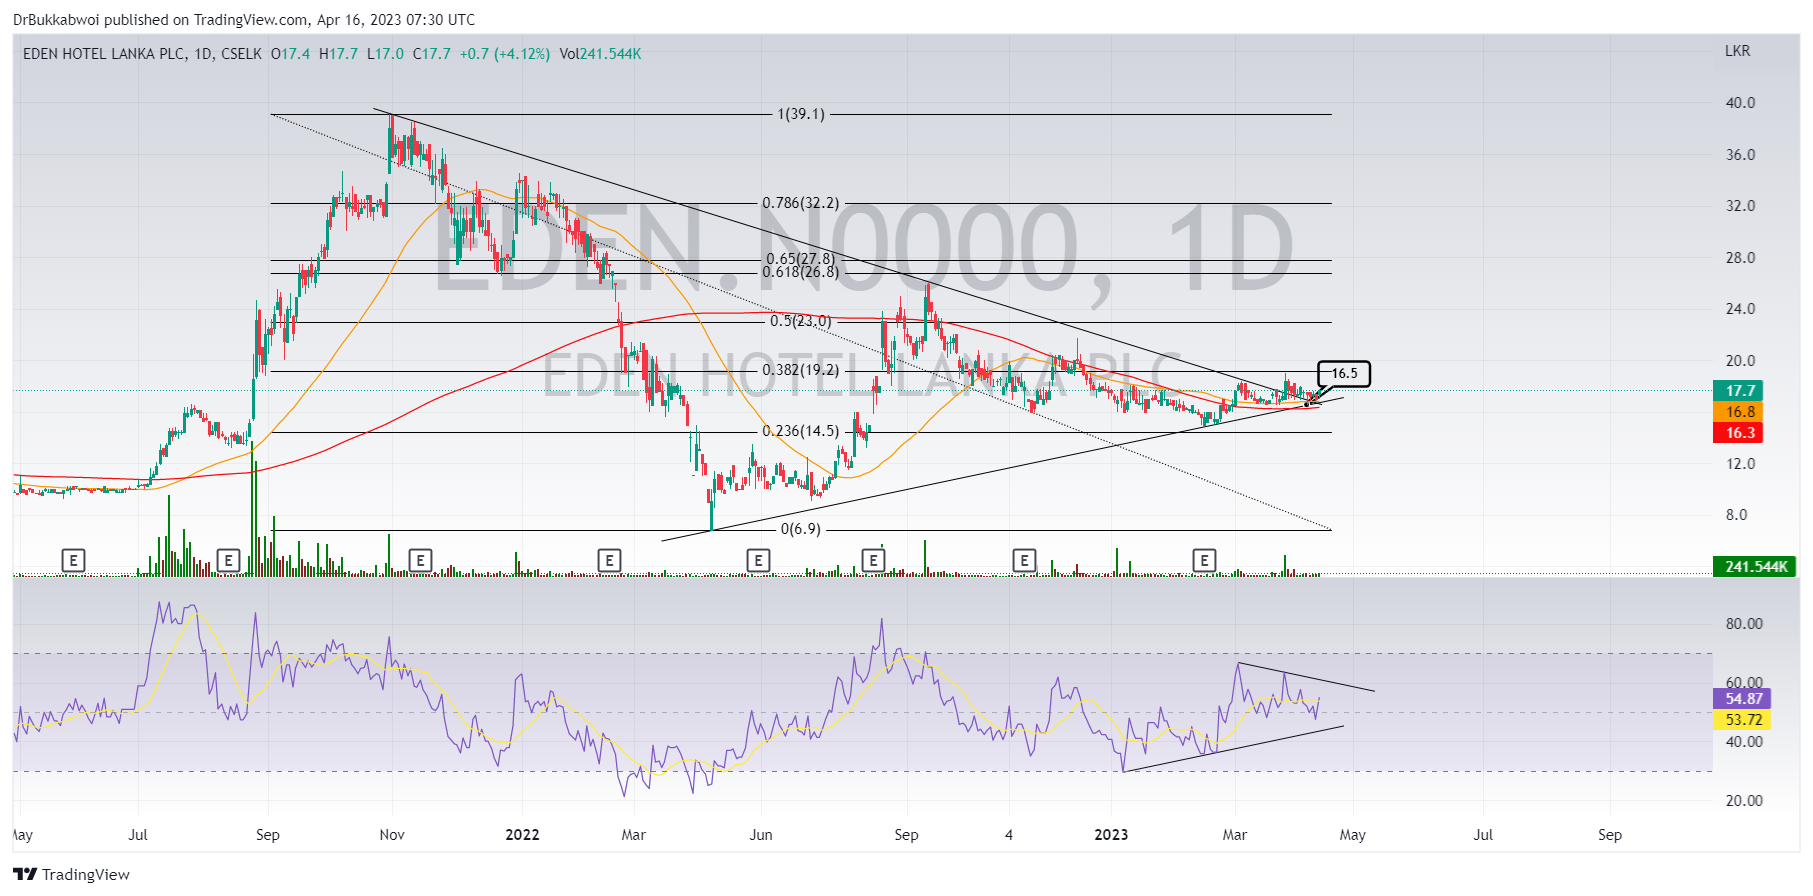
Task: Click the 8.0 price axis label
Action: pyautogui.click(x=1737, y=515)
